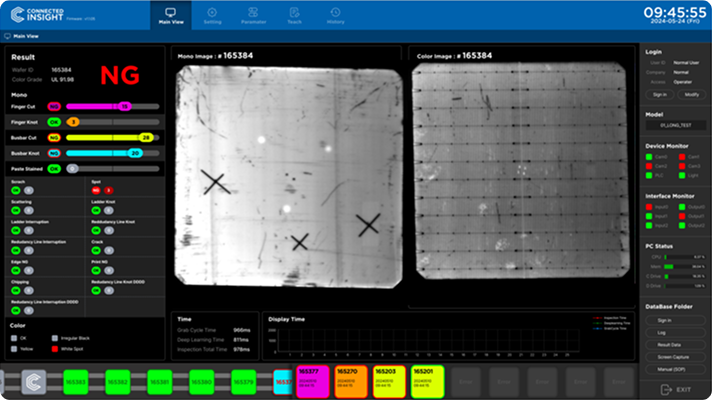Image resolution: width=712 pixels, height=400 pixels.
Task: Toggle the Yellow color checkbox
Action: click(x=14, y=349)
